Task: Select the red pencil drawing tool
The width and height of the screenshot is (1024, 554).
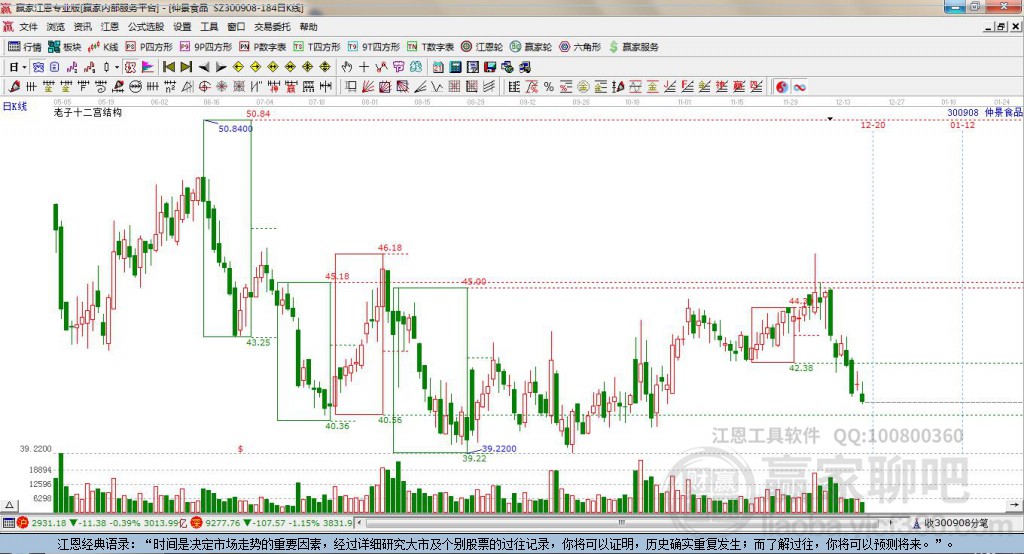Action: tap(14, 87)
